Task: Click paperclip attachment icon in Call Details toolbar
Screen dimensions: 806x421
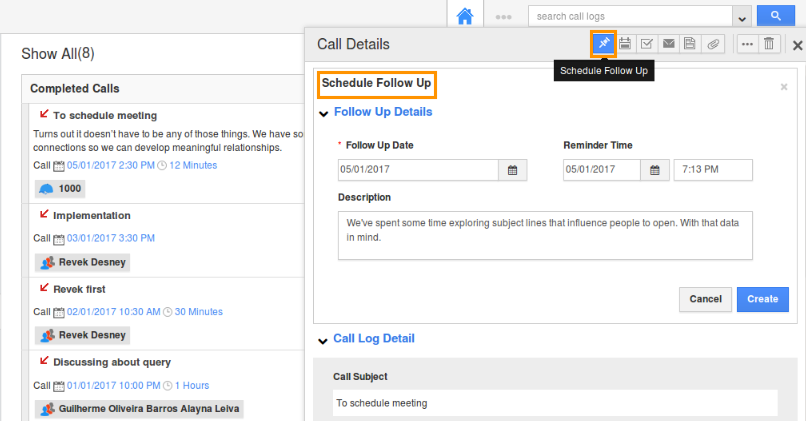Action: pyautogui.click(x=712, y=44)
